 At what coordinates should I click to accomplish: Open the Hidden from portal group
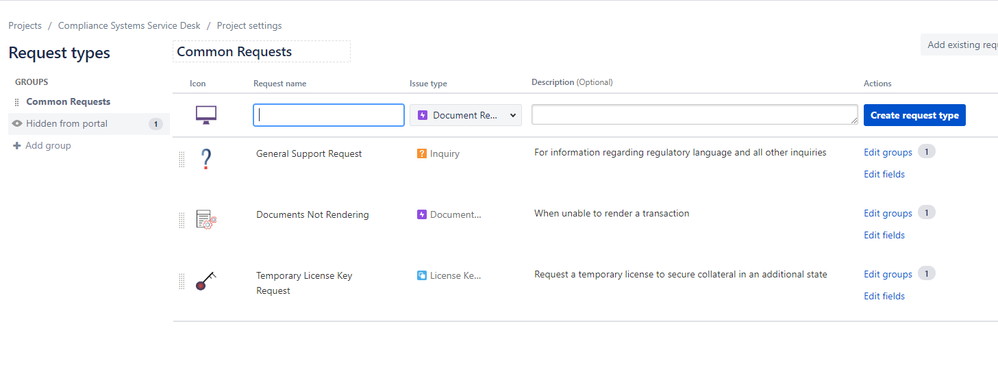[88, 123]
